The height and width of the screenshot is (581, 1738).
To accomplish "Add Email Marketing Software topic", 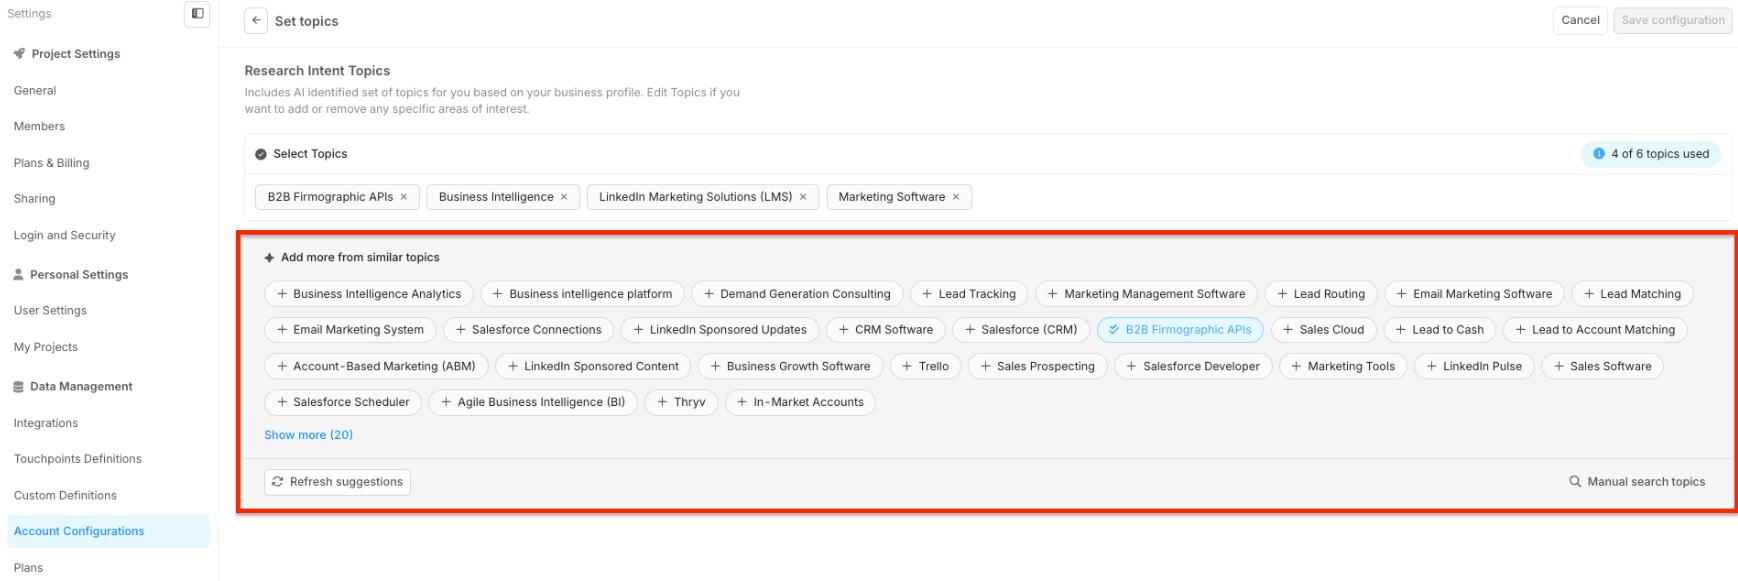I will pos(1475,294).
